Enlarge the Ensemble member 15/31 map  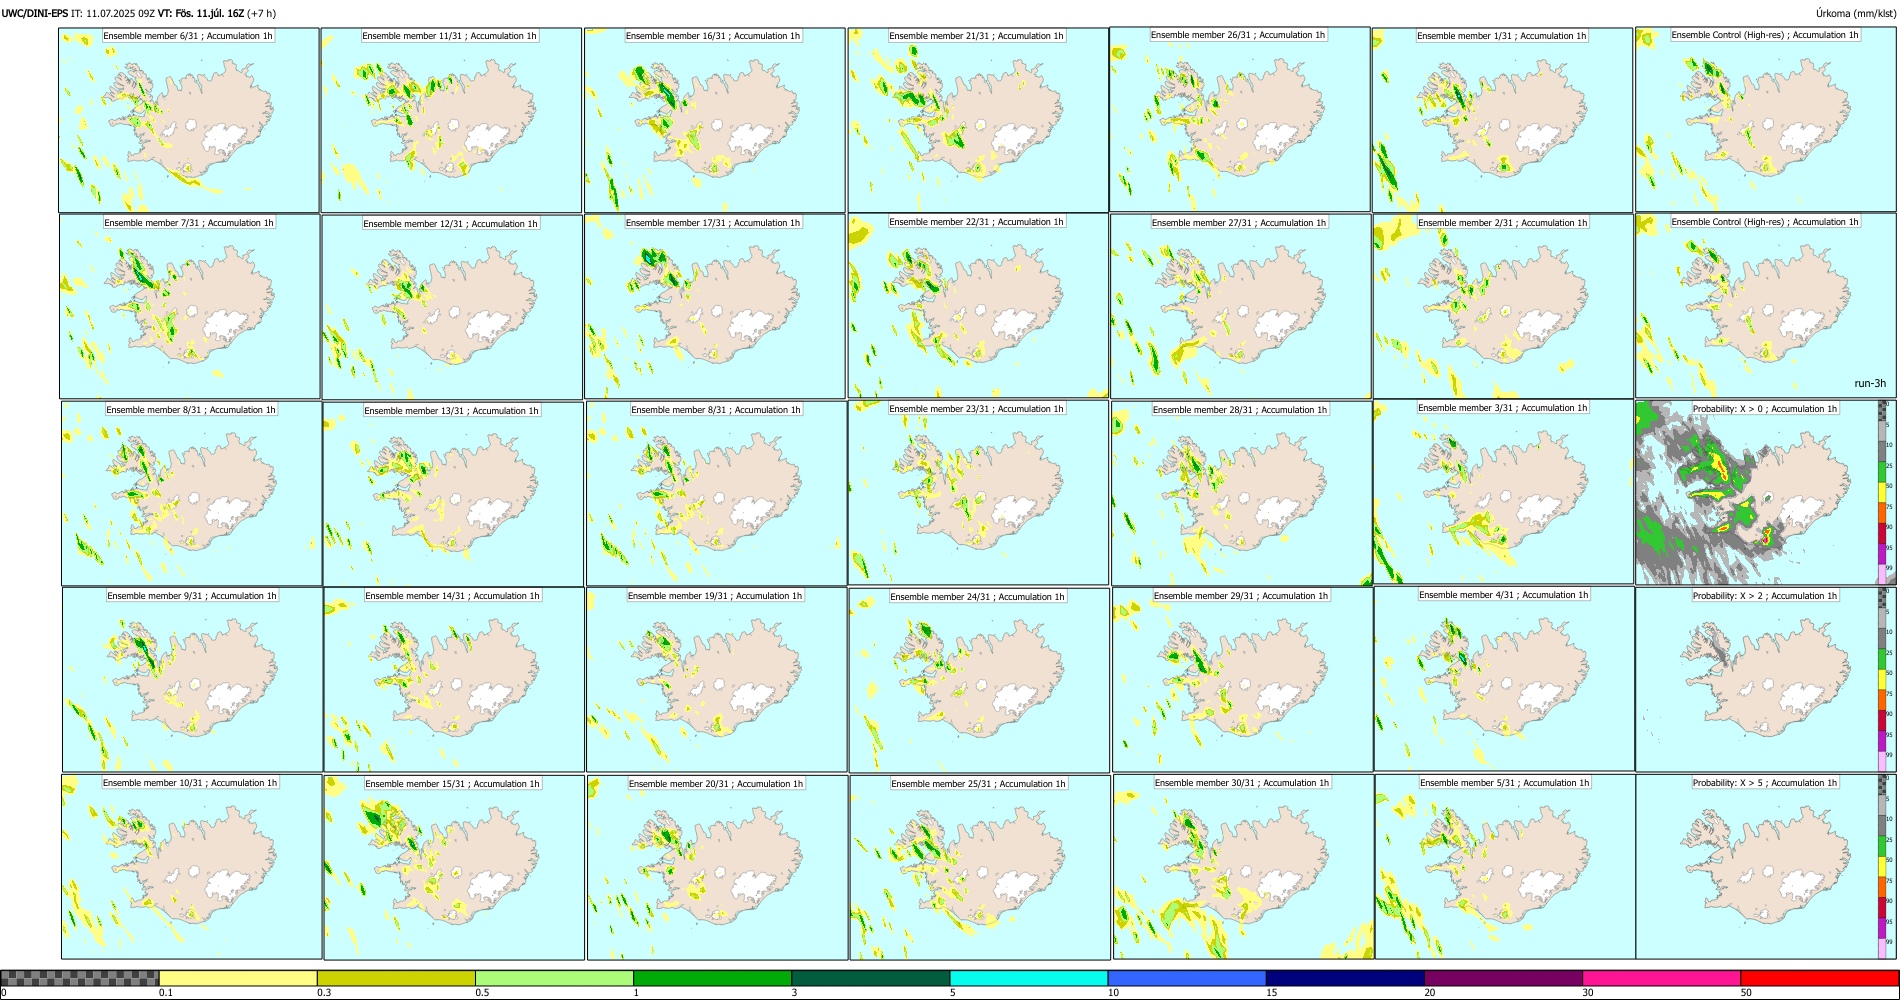(x=454, y=868)
